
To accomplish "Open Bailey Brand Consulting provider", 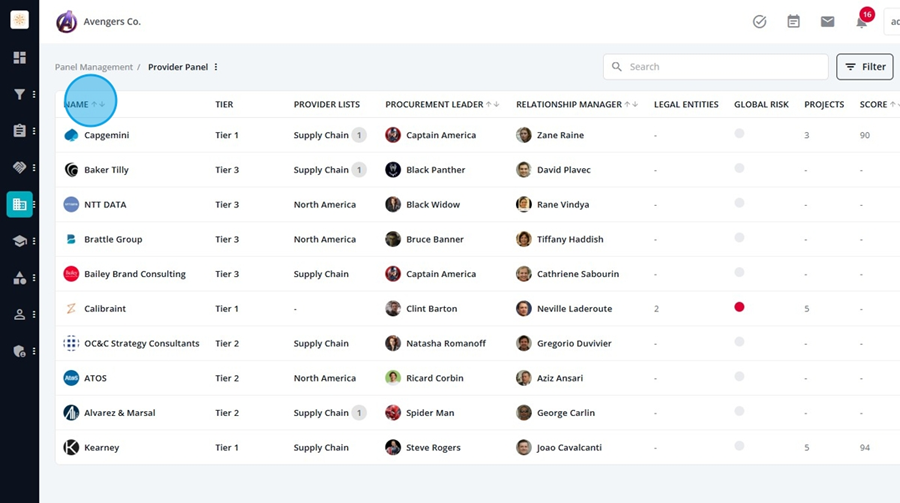I will 135,274.
